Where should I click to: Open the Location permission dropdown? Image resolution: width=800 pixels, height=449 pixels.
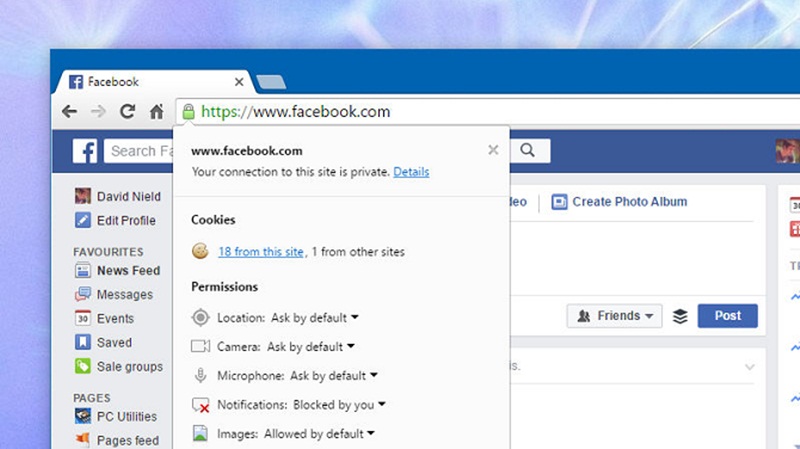click(315, 318)
